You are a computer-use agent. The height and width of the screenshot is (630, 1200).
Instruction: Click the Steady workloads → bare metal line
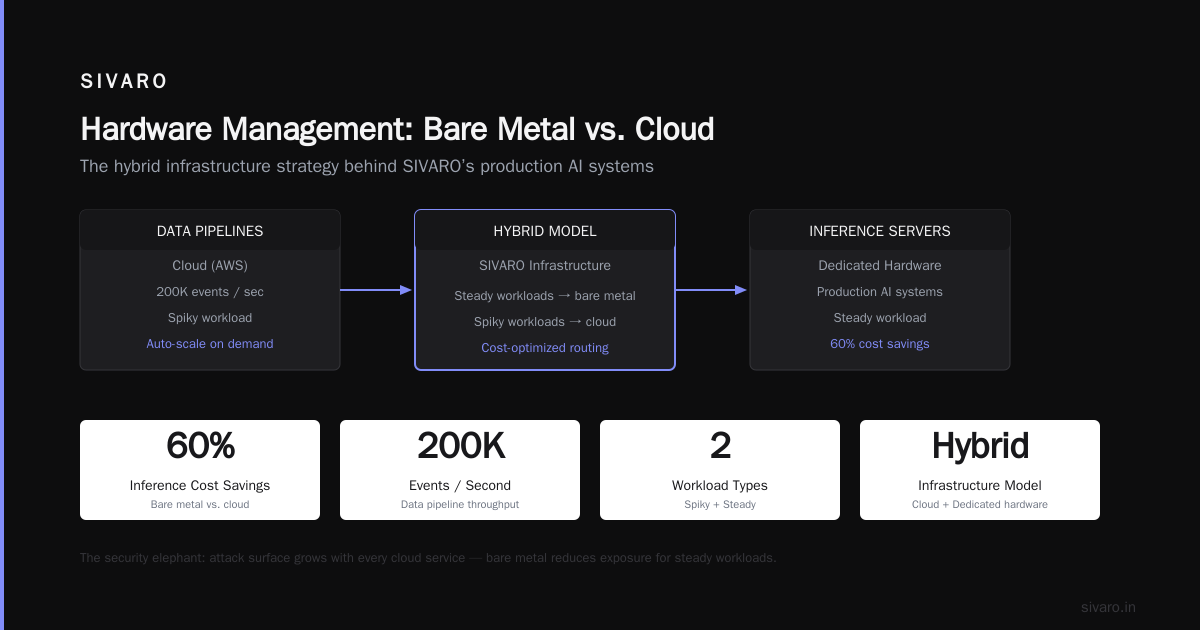tap(545, 296)
